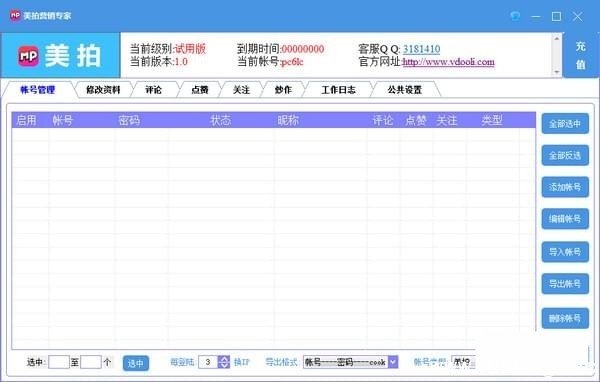The height and width of the screenshot is (382, 600).
Task: Switch to the 点赞 tab
Action: point(200,90)
